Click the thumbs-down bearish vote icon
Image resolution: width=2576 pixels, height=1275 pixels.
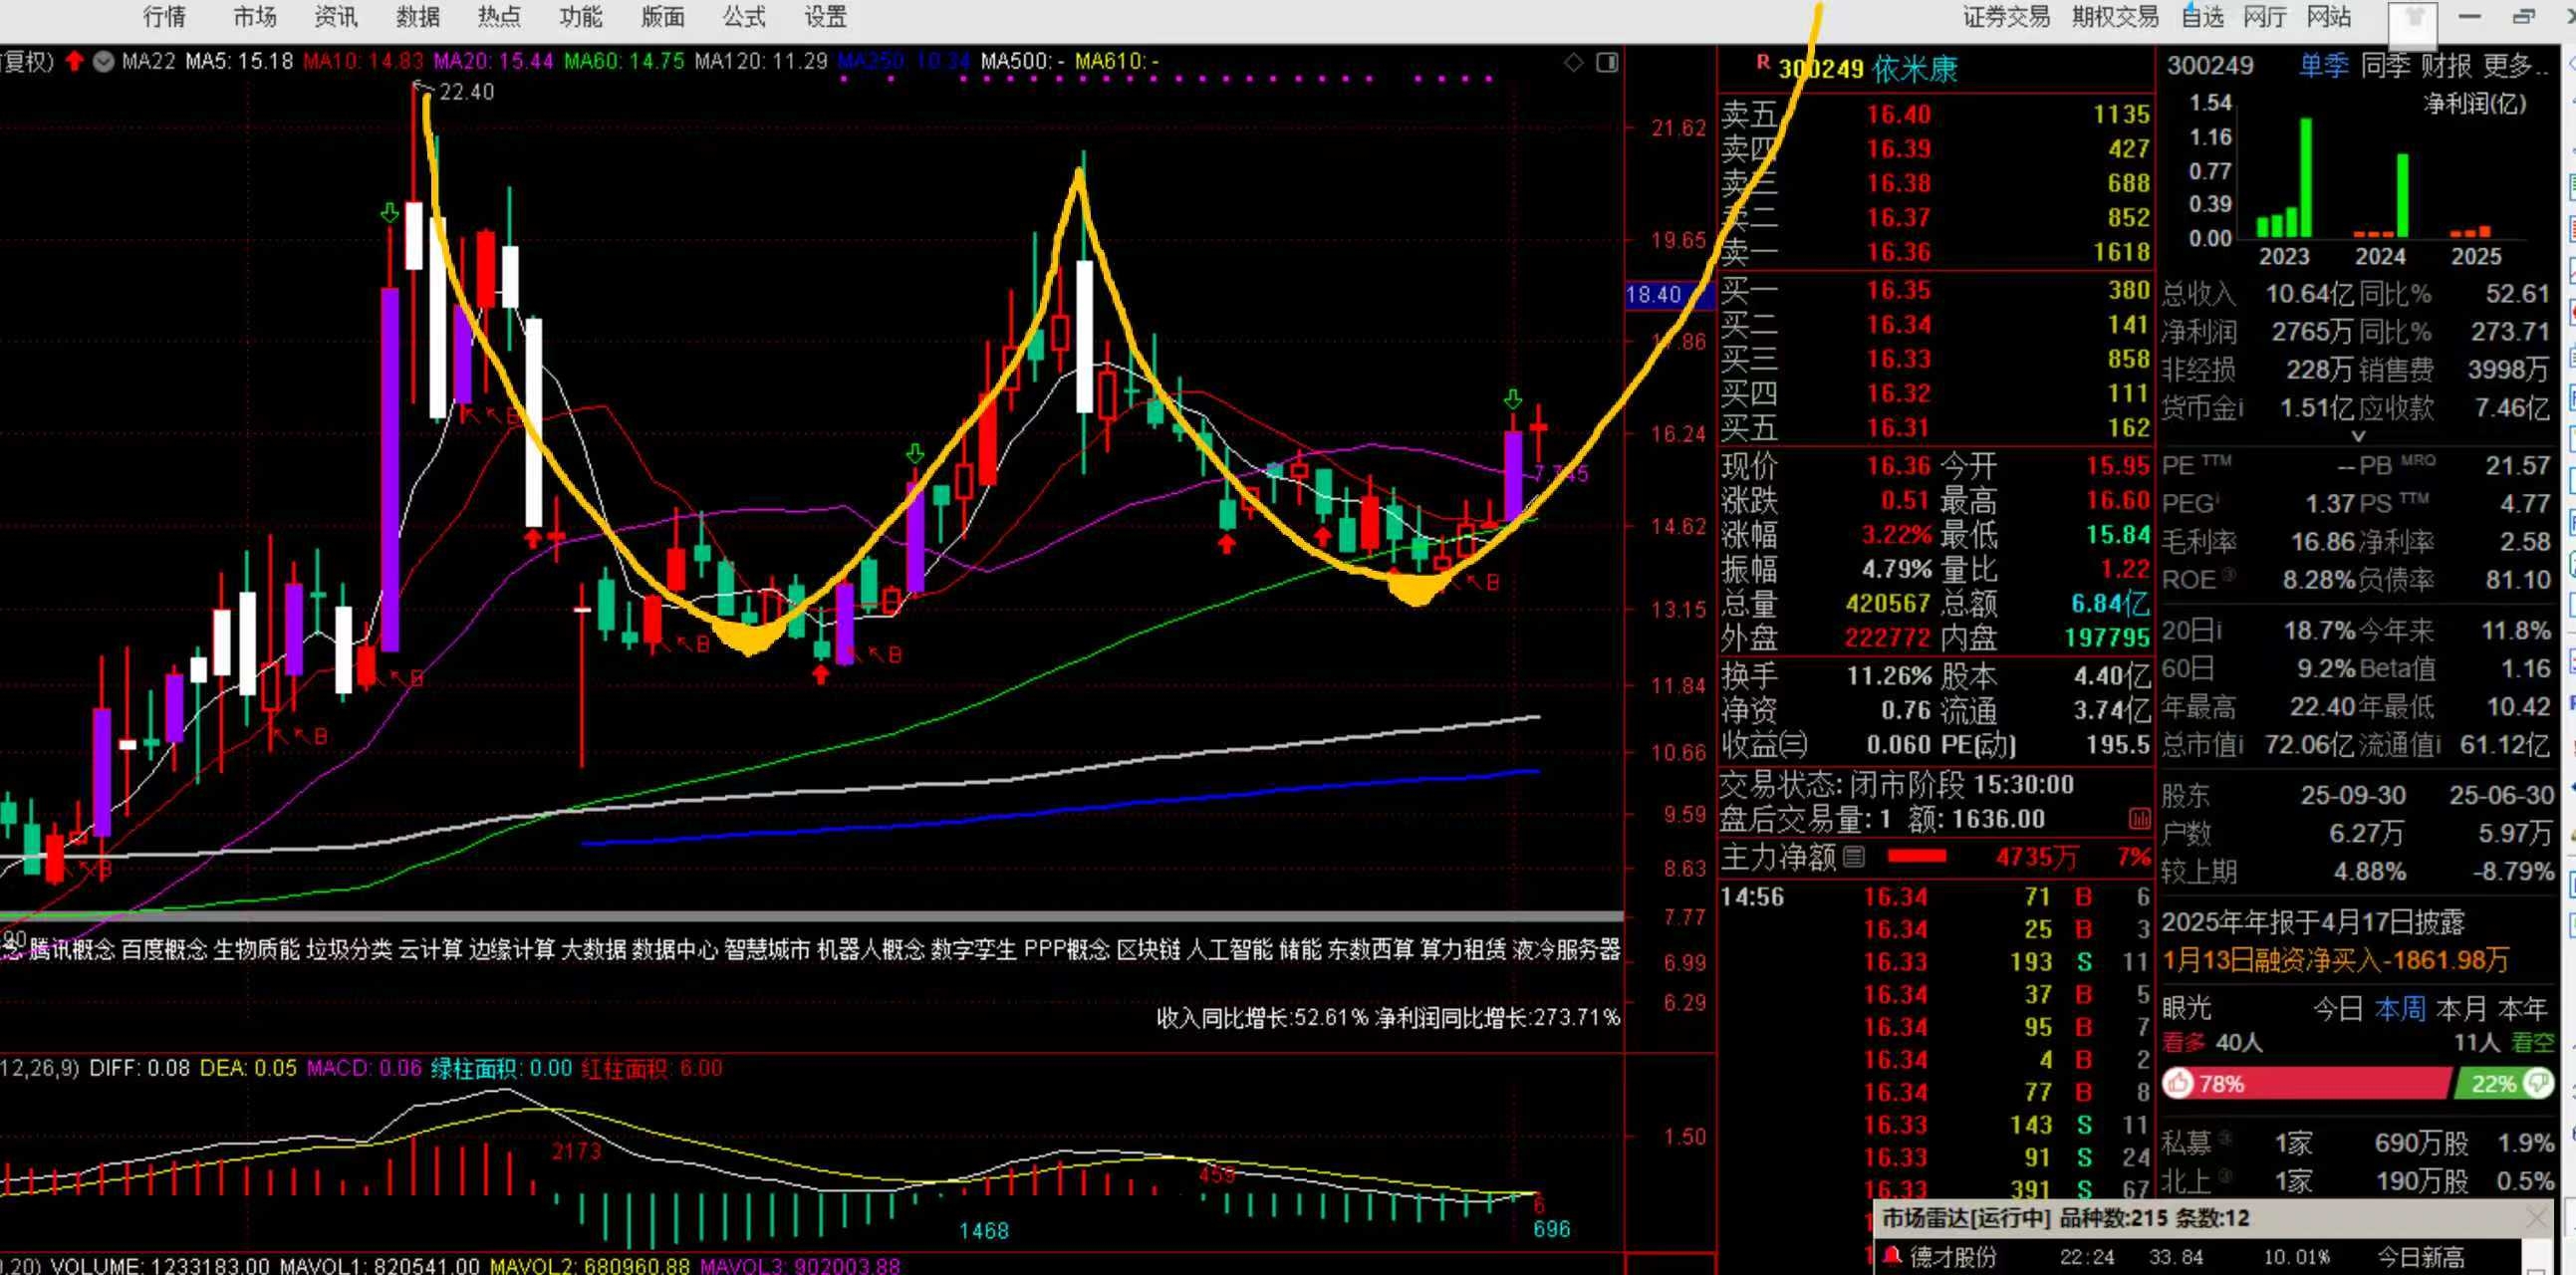pyautogui.click(x=2538, y=1083)
